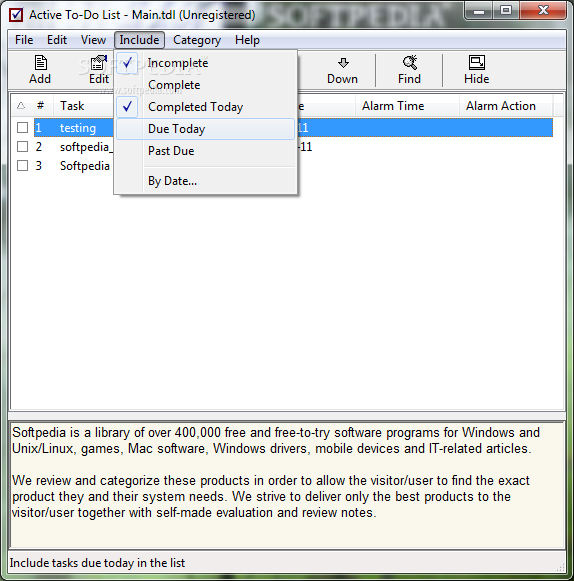Viewport: 574px width, 581px height.
Task: Open By Date... filter option
Action: click(x=206, y=181)
